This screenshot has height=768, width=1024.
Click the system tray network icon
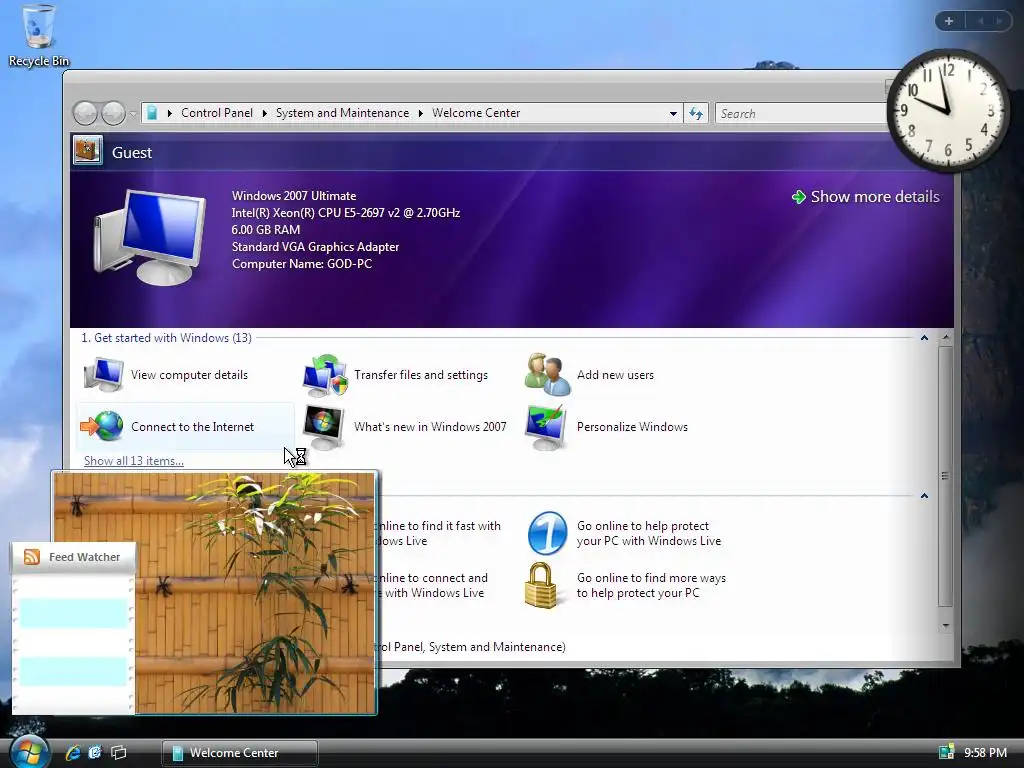click(x=947, y=752)
